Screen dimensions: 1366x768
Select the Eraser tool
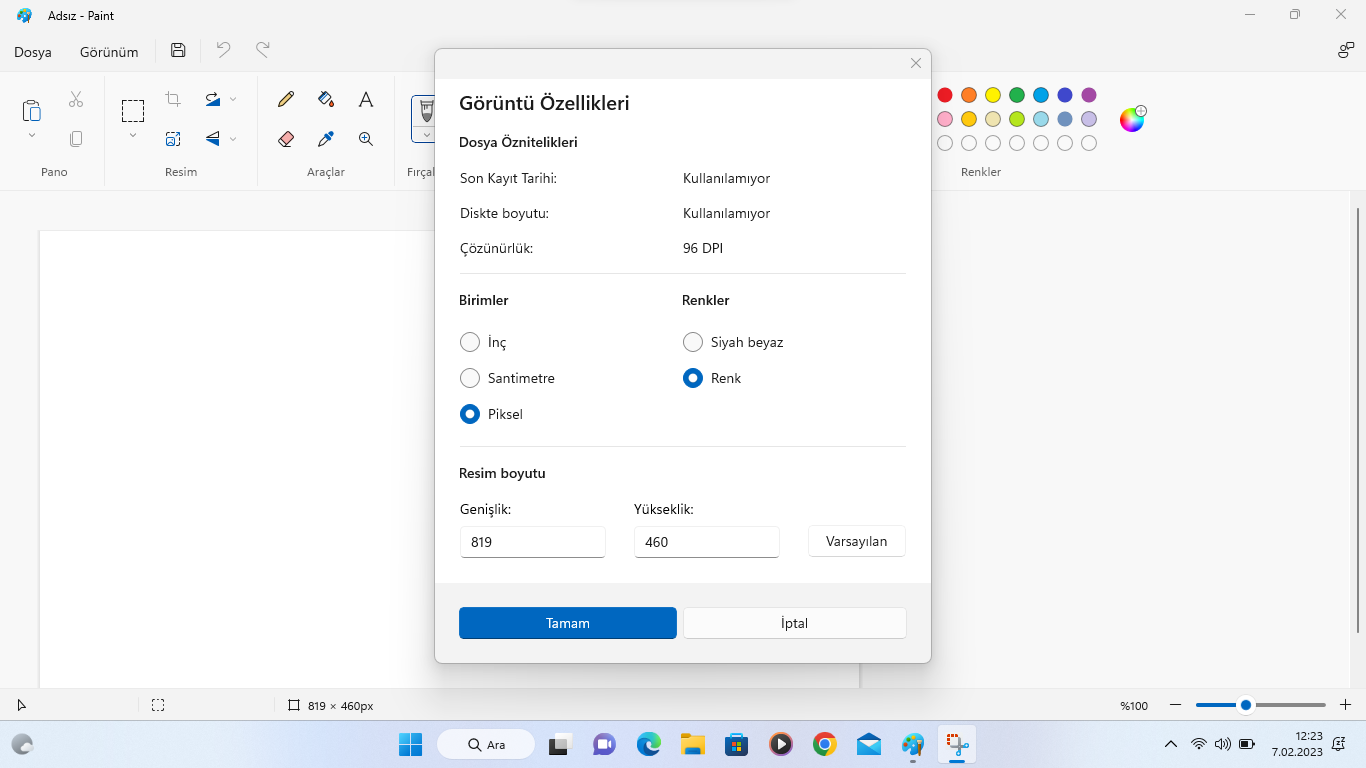pos(286,139)
